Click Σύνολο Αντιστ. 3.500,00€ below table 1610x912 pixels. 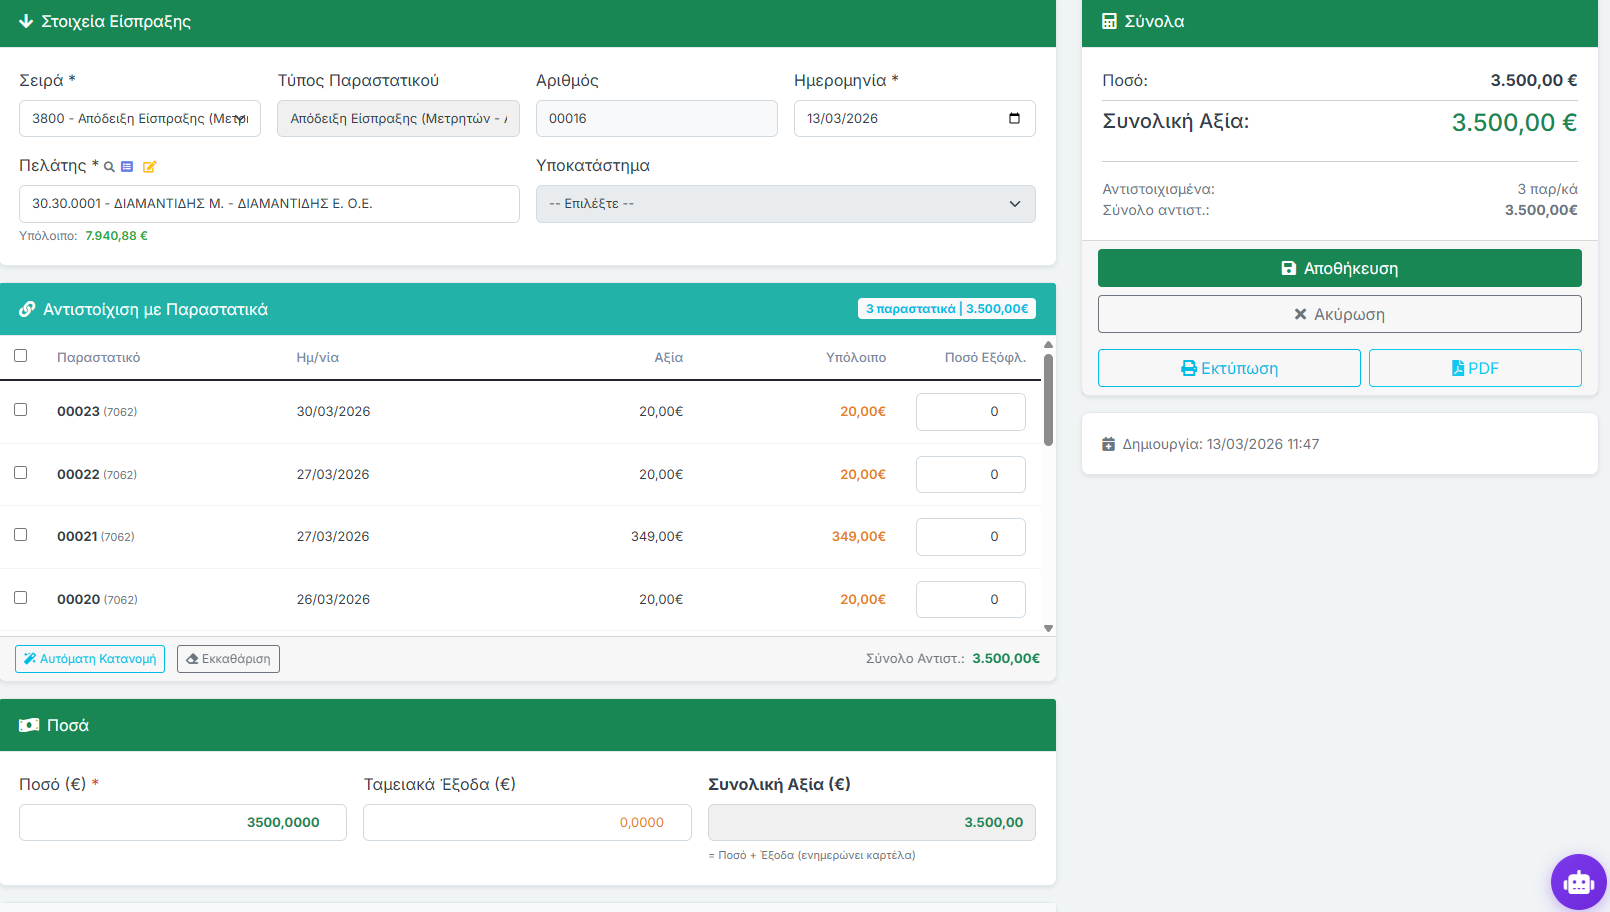click(953, 658)
